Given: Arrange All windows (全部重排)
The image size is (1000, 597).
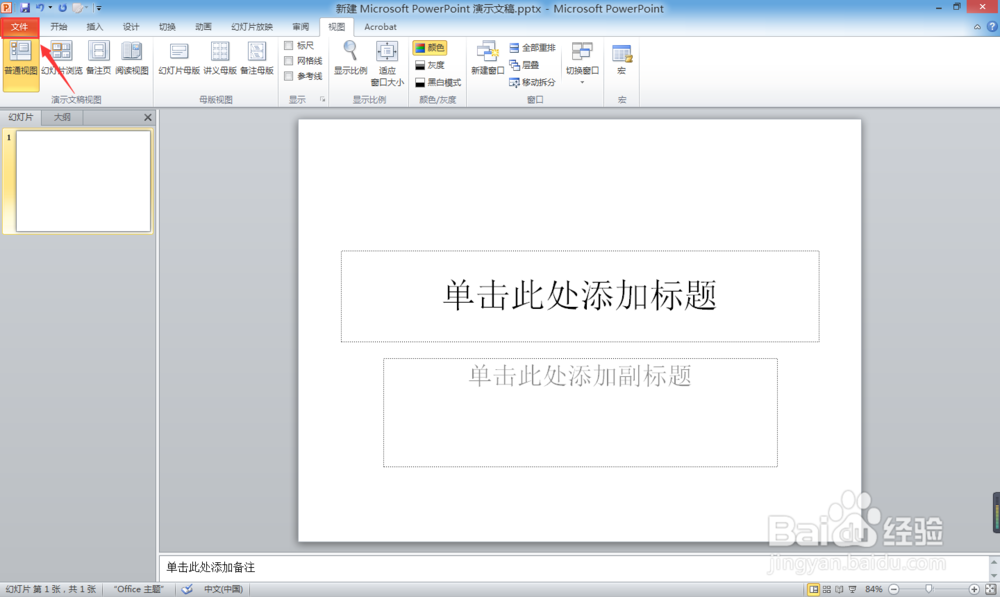Looking at the screenshot, I should pos(534,46).
